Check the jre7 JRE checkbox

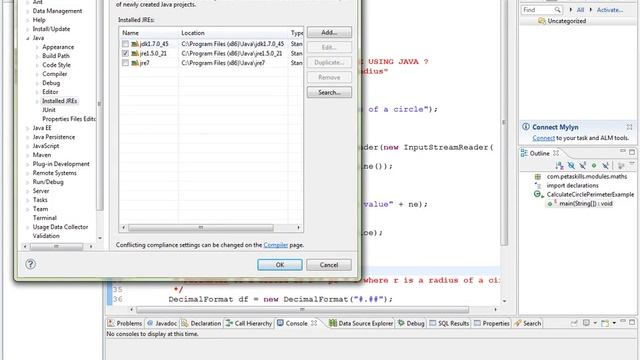pos(125,63)
